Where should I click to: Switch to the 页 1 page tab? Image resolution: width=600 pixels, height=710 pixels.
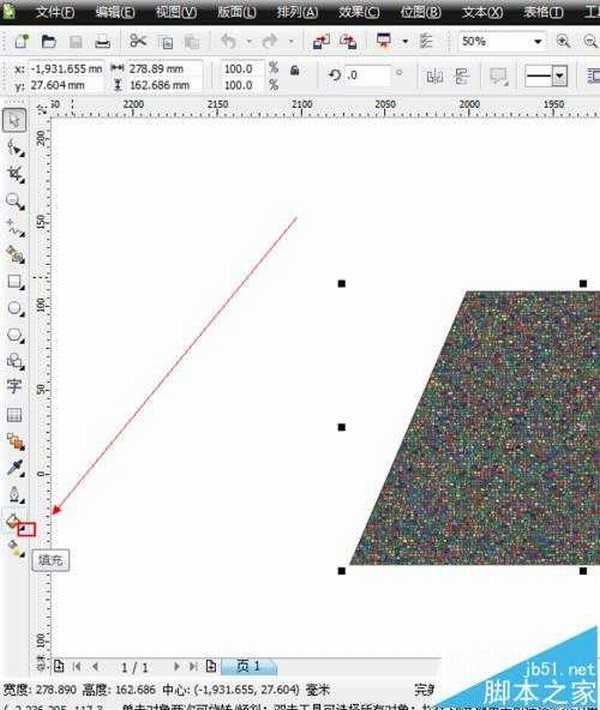pos(248,666)
